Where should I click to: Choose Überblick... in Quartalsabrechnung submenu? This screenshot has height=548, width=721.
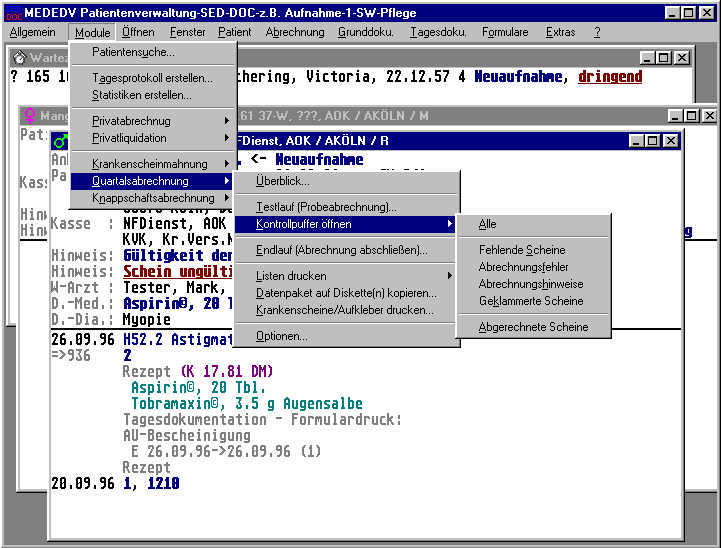pos(347,181)
